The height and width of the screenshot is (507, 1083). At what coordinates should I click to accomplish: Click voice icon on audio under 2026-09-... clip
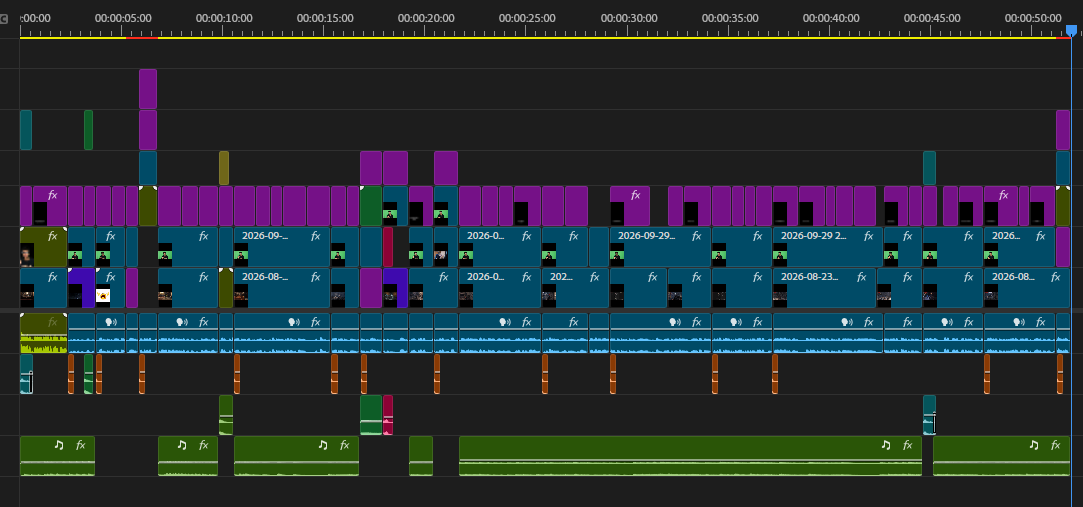(x=294, y=322)
